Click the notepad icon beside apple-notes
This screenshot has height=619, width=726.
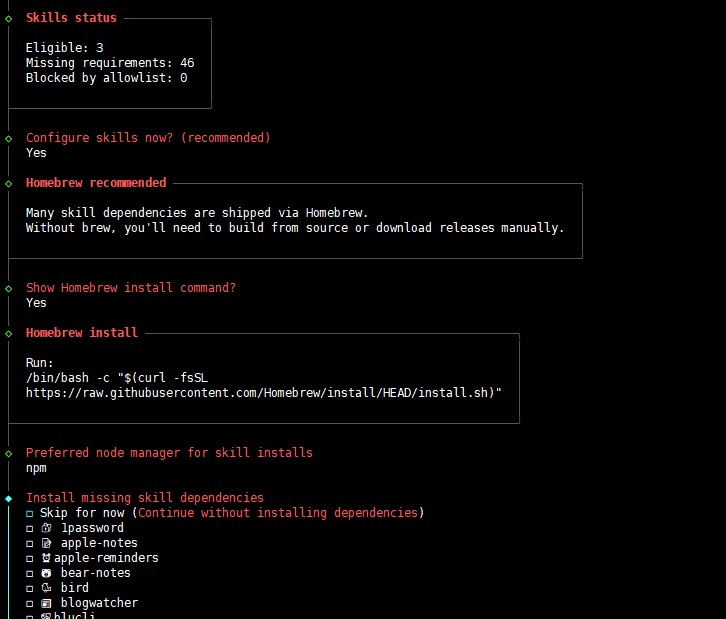click(x=46, y=543)
